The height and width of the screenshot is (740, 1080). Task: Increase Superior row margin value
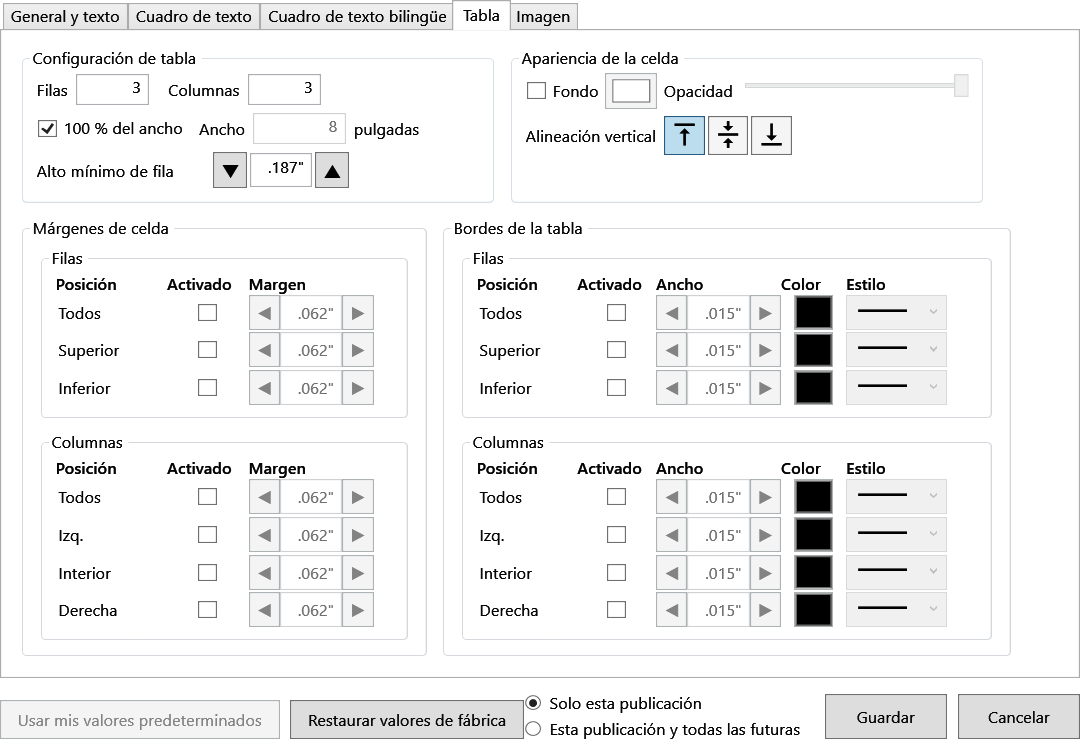357,350
